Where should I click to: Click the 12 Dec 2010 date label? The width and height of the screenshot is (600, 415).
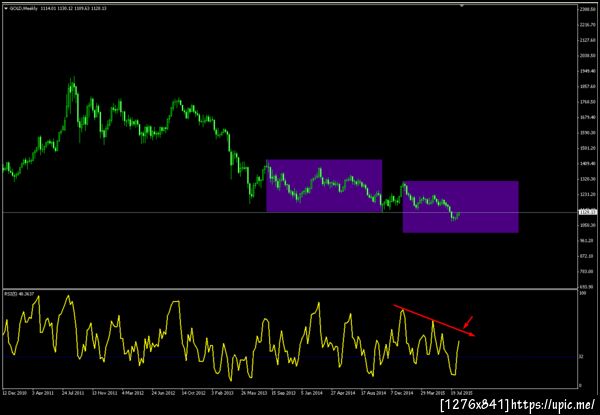pyautogui.click(x=15, y=393)
